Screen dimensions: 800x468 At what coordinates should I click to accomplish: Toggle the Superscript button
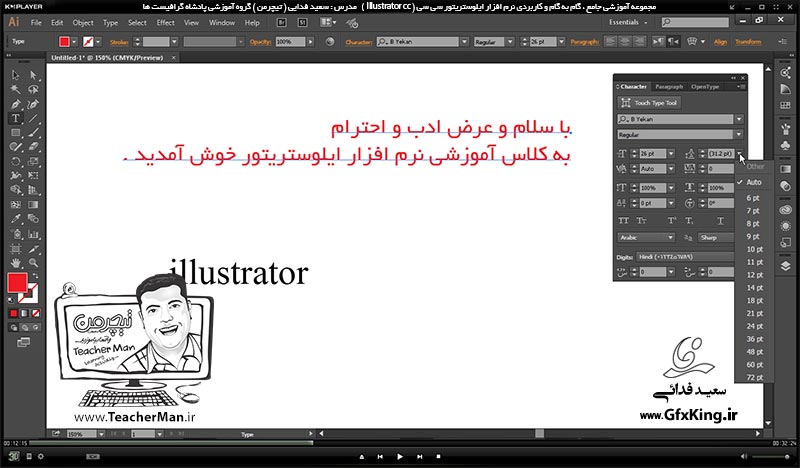[672, 221]
